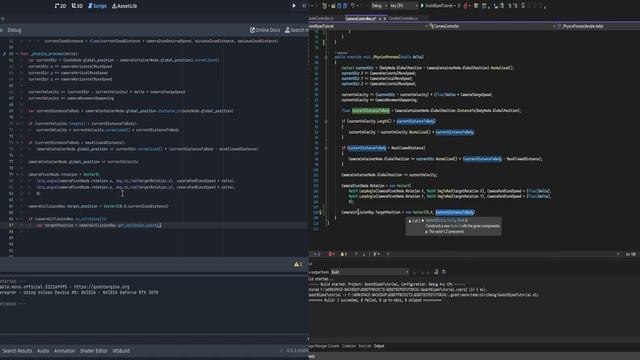Open the Animation bottom panel
This screenshot has width=640, height=360.
click(x=64, y=351)
